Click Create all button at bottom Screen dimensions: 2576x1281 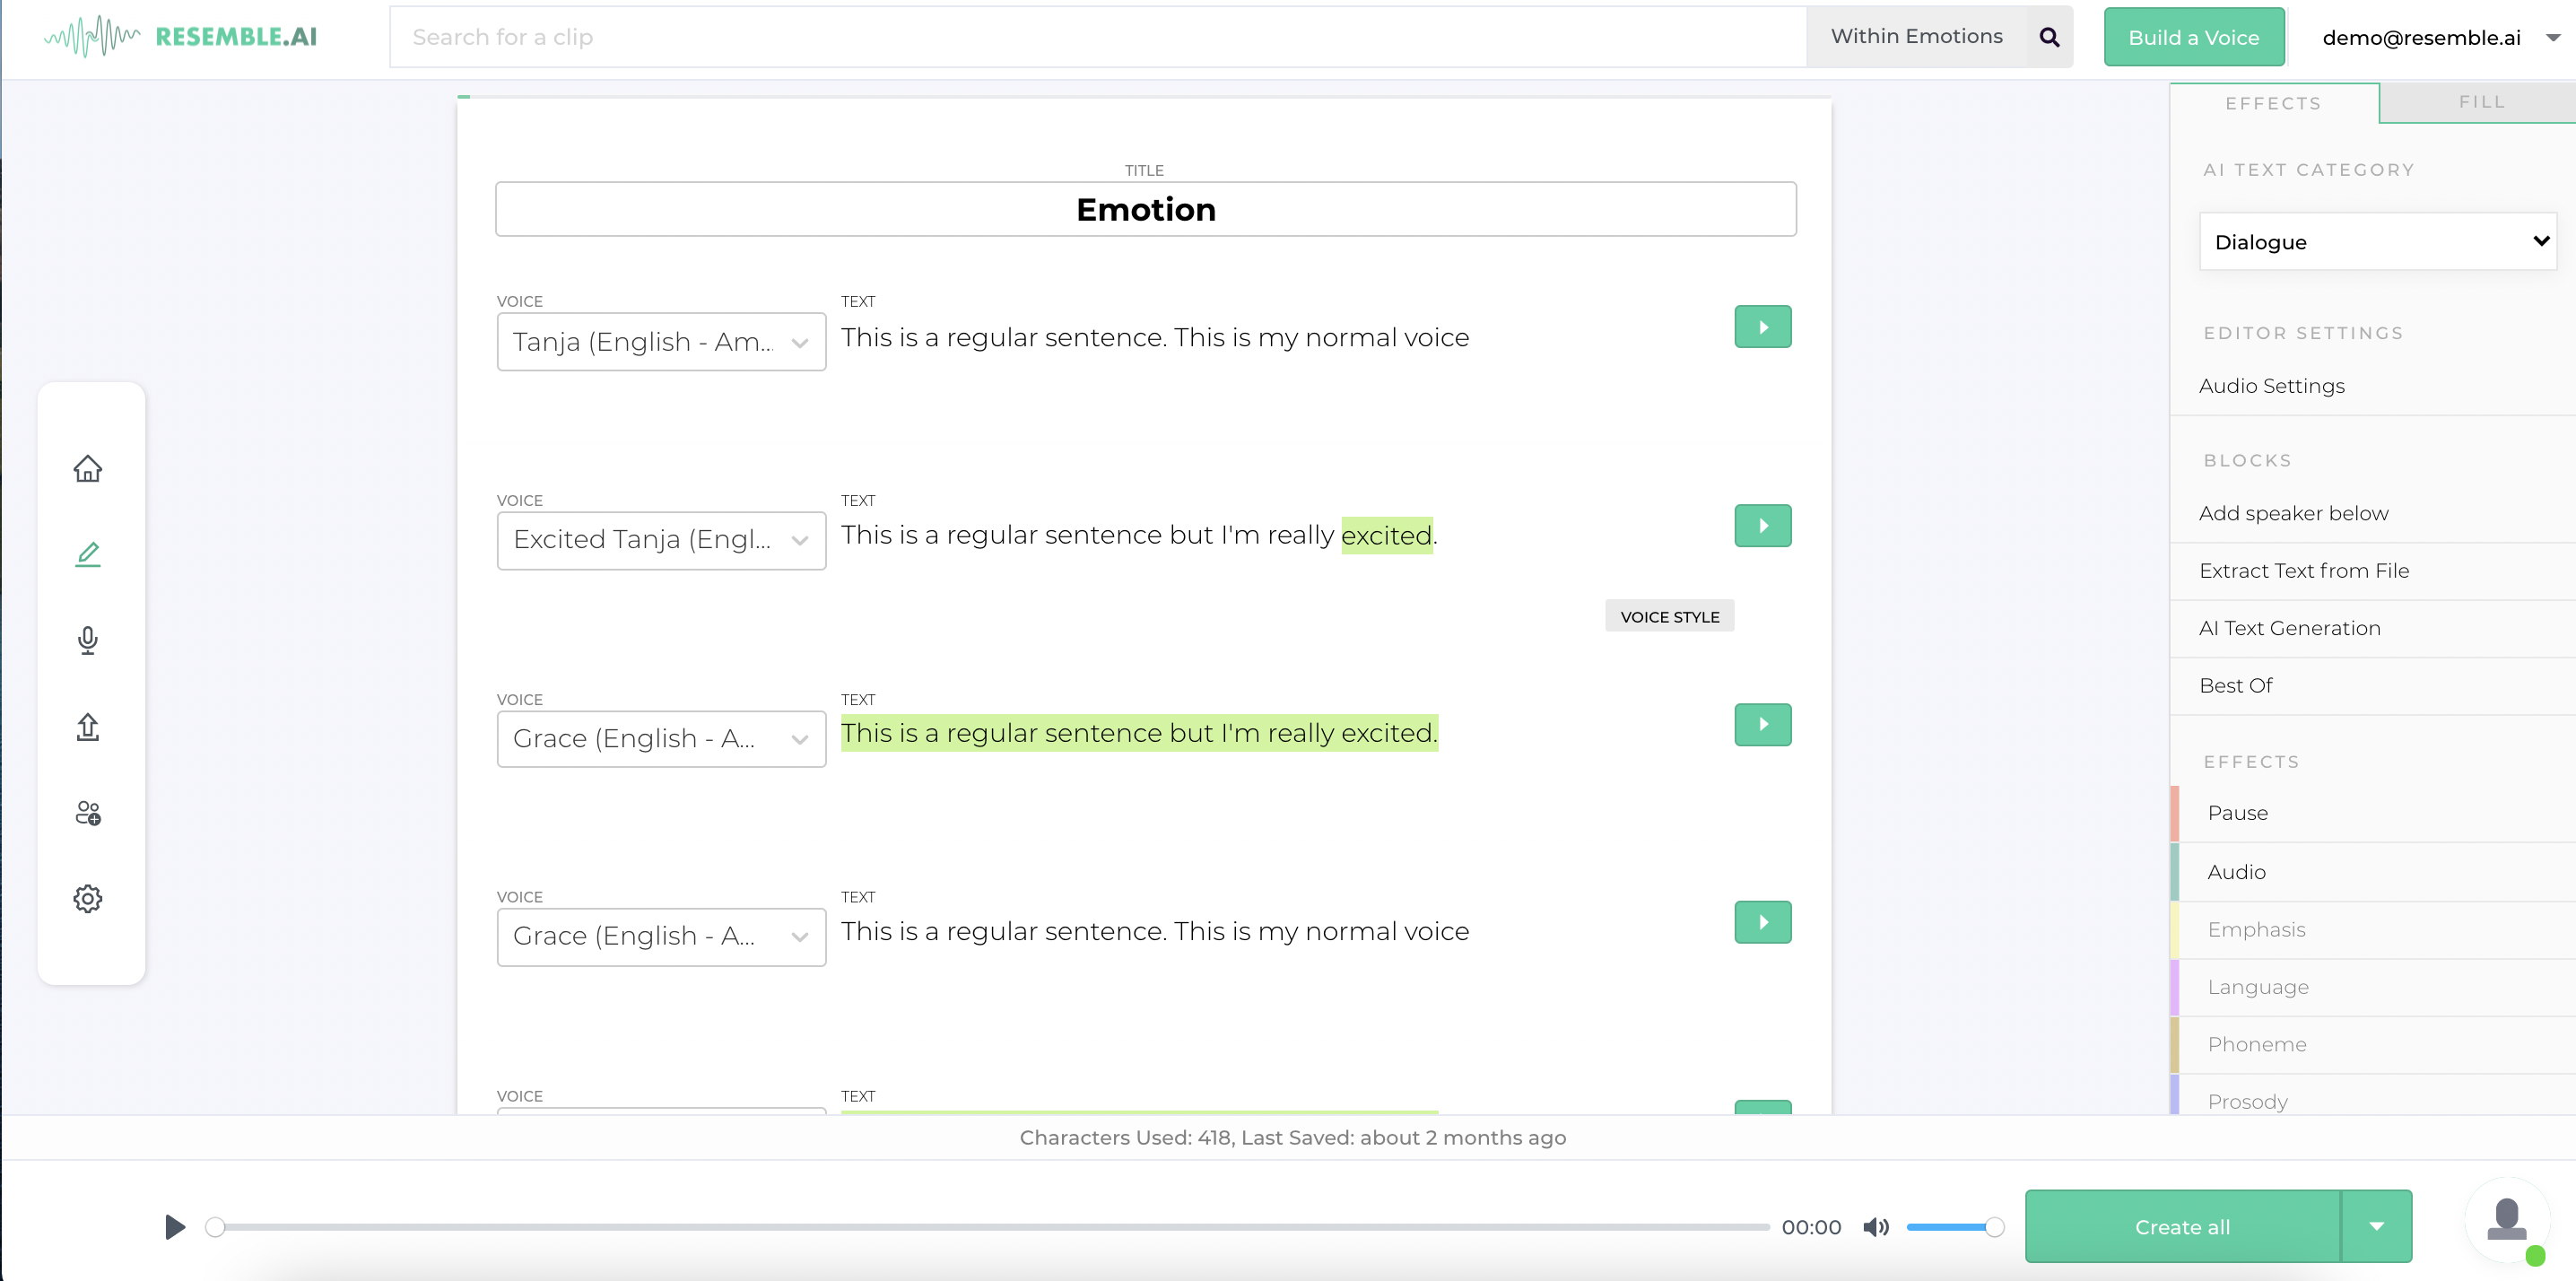click(2181, 1227)
